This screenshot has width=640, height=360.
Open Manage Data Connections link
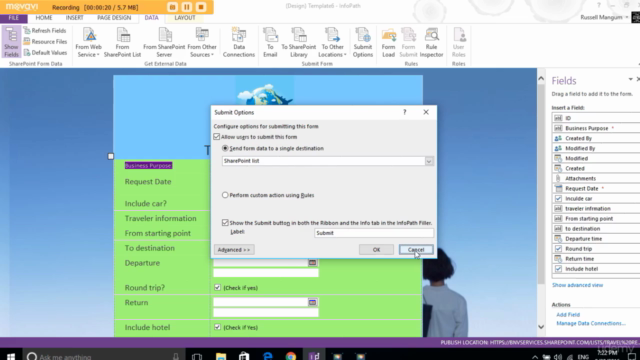click(591, 323)
